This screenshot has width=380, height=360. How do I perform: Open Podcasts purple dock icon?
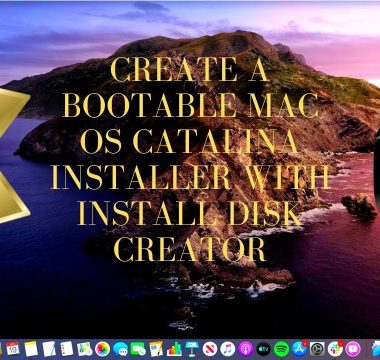[246, 349]
